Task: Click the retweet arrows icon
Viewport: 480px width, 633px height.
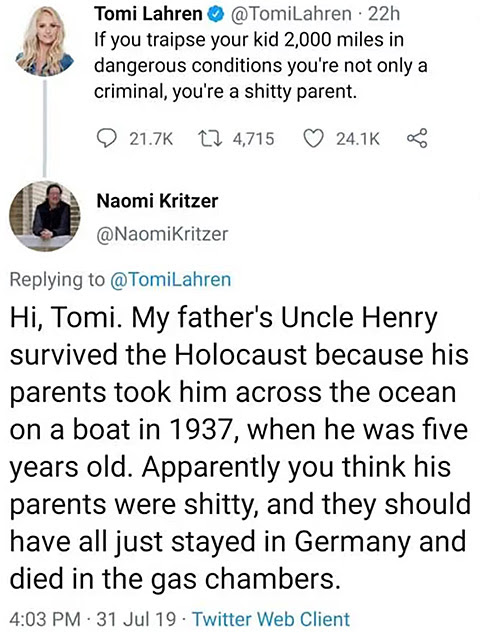Action: coord(211,139)
